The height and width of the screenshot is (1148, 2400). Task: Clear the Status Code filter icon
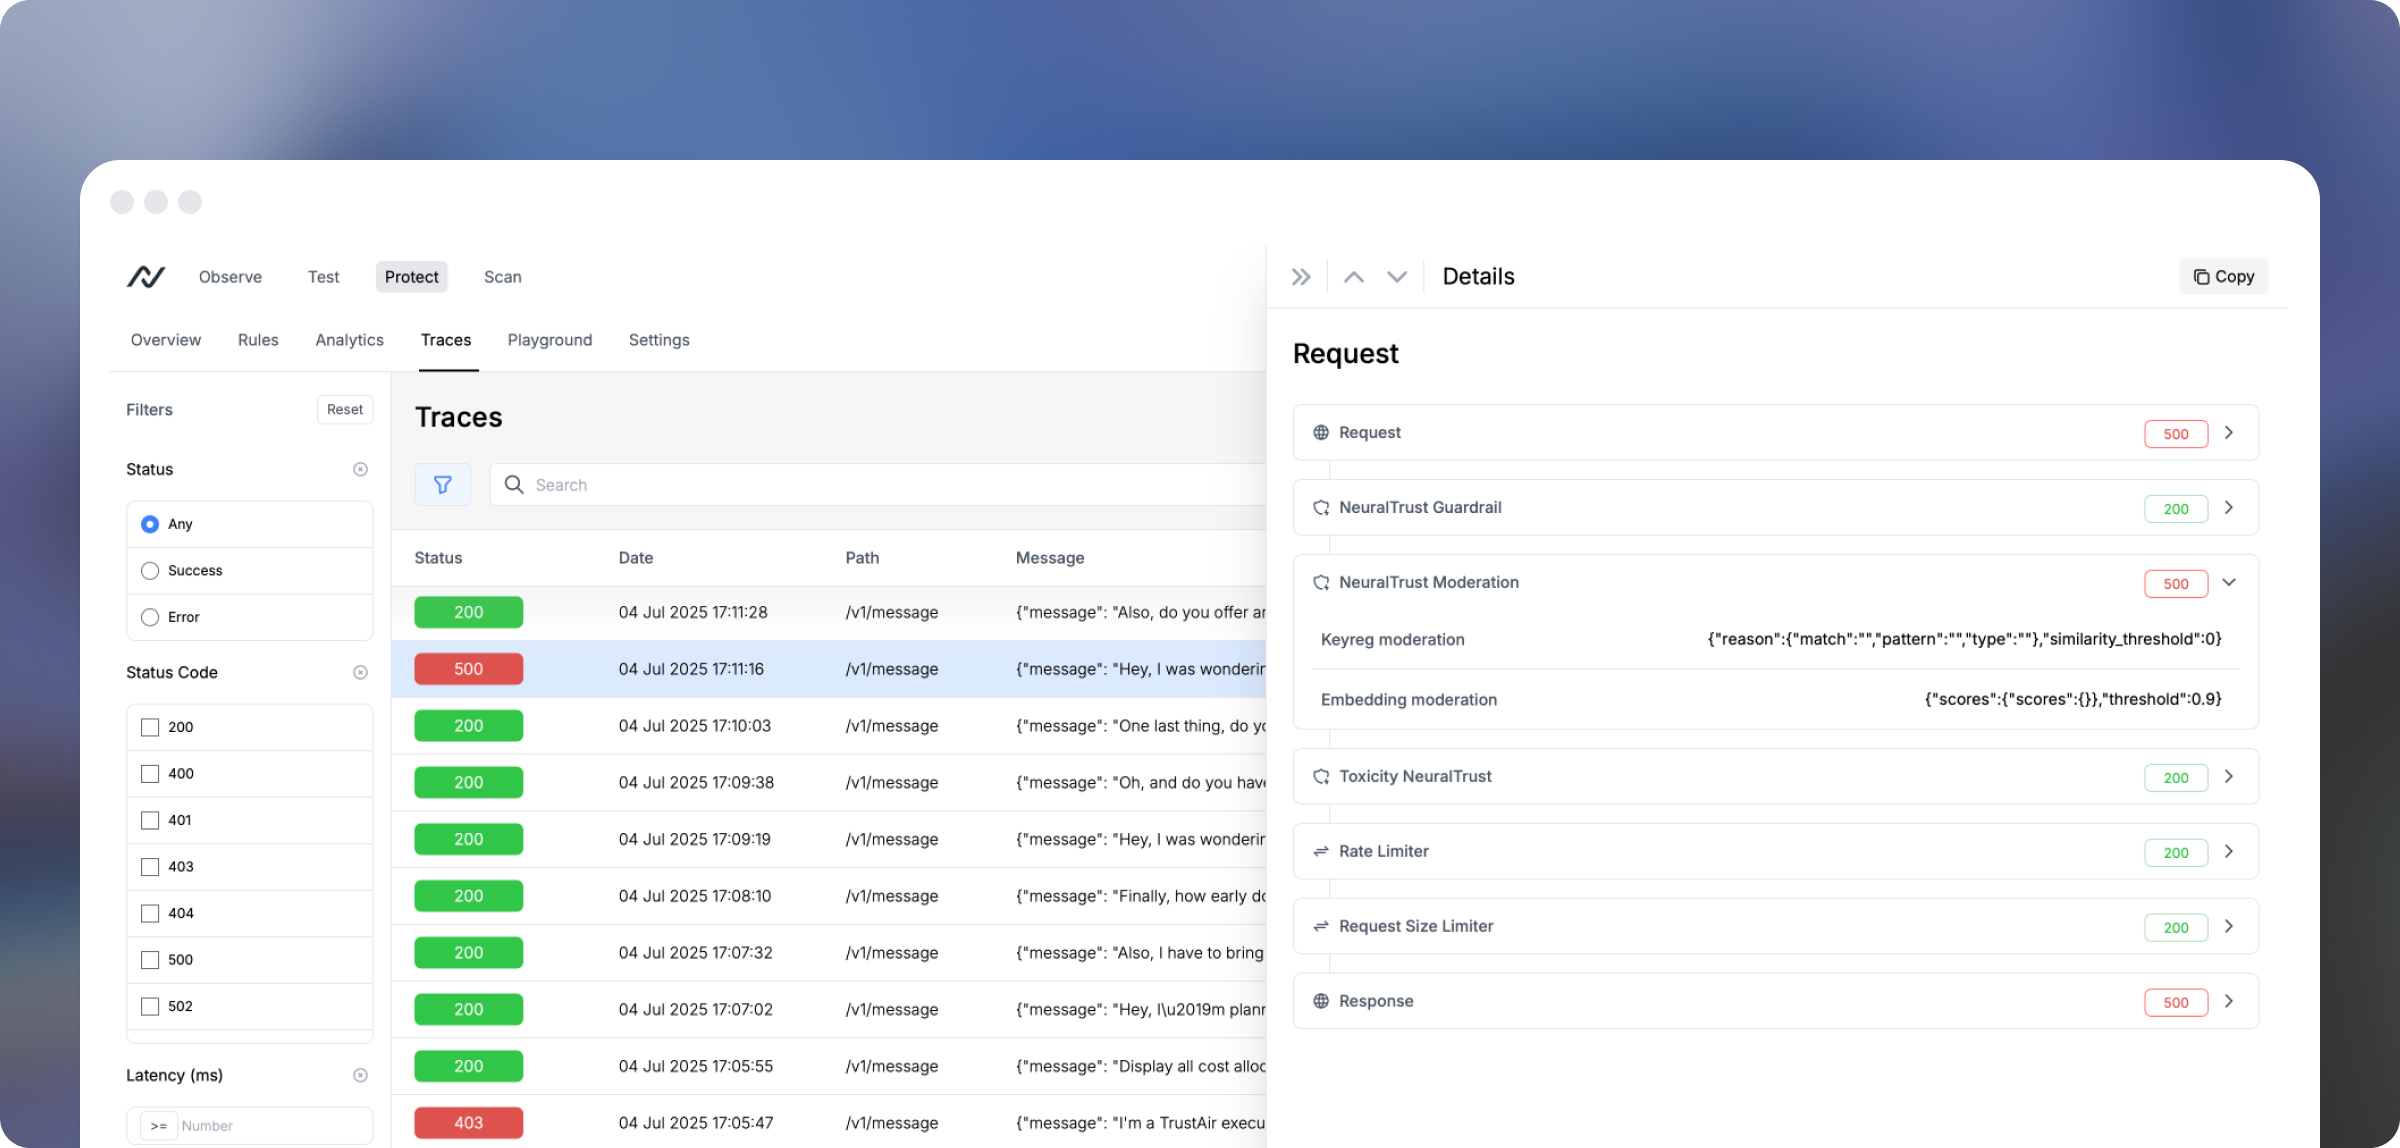[x=361, y=672]
